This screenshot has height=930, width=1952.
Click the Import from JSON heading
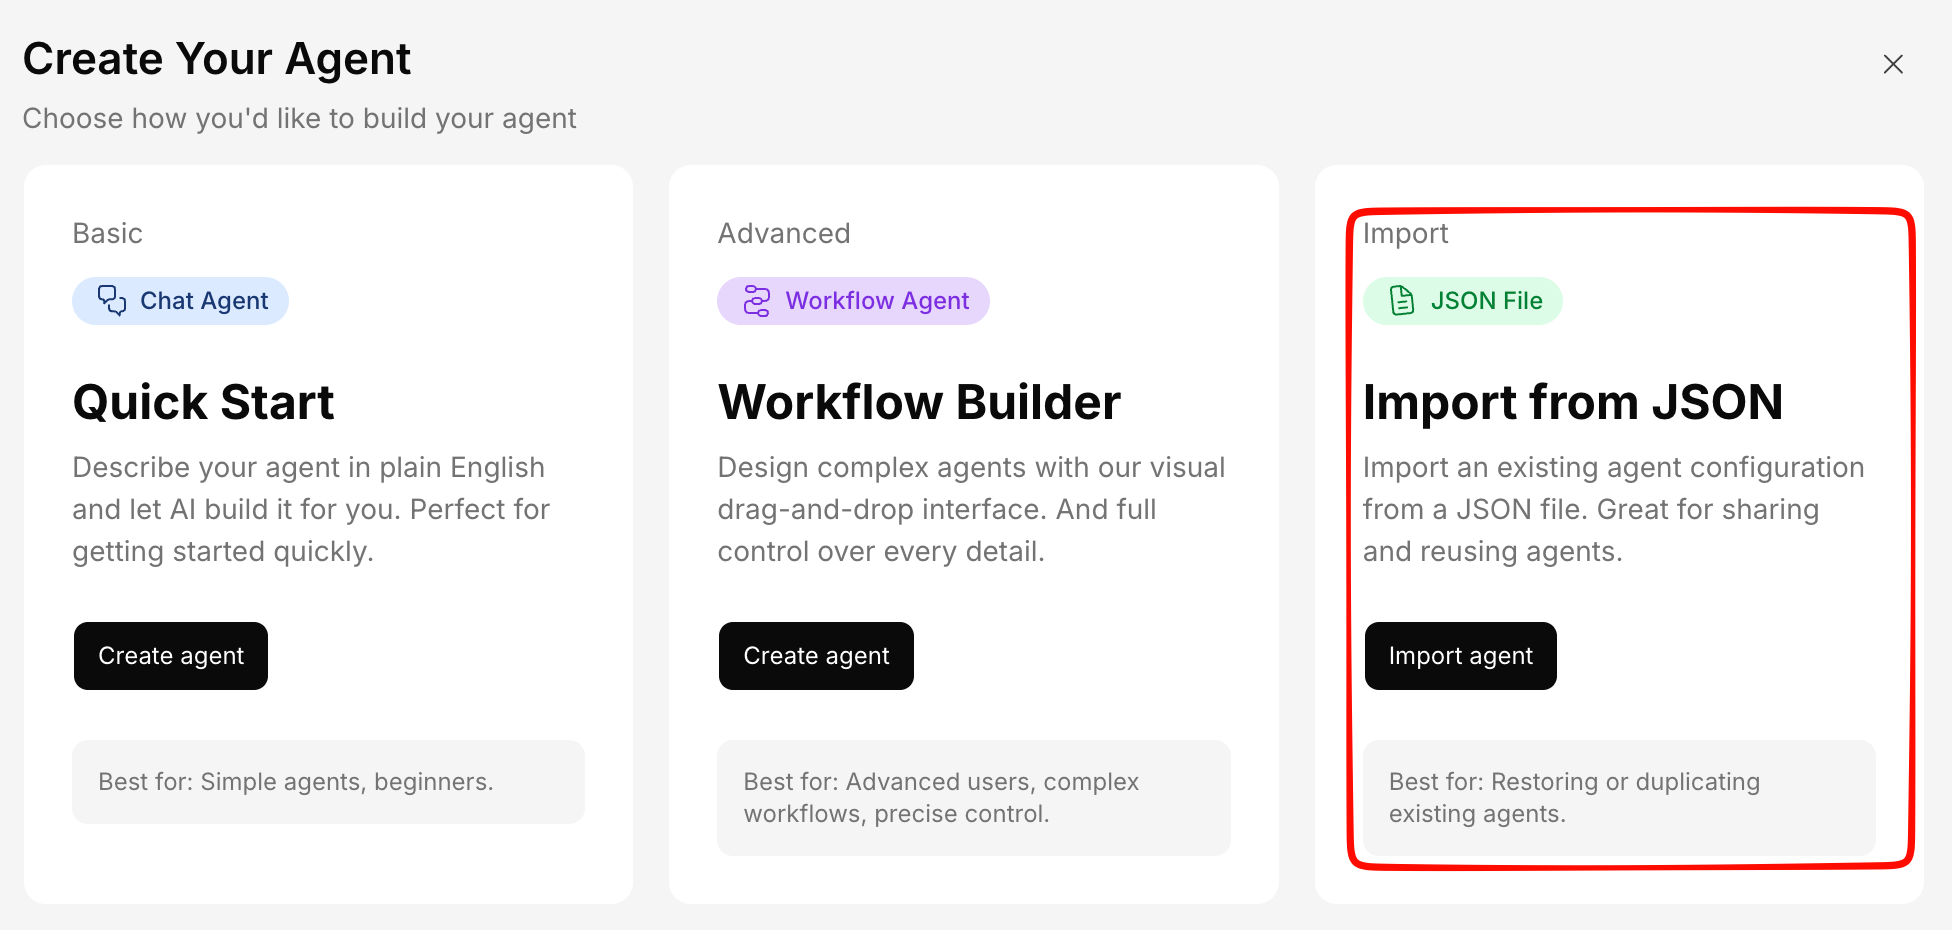[1572, 402]
